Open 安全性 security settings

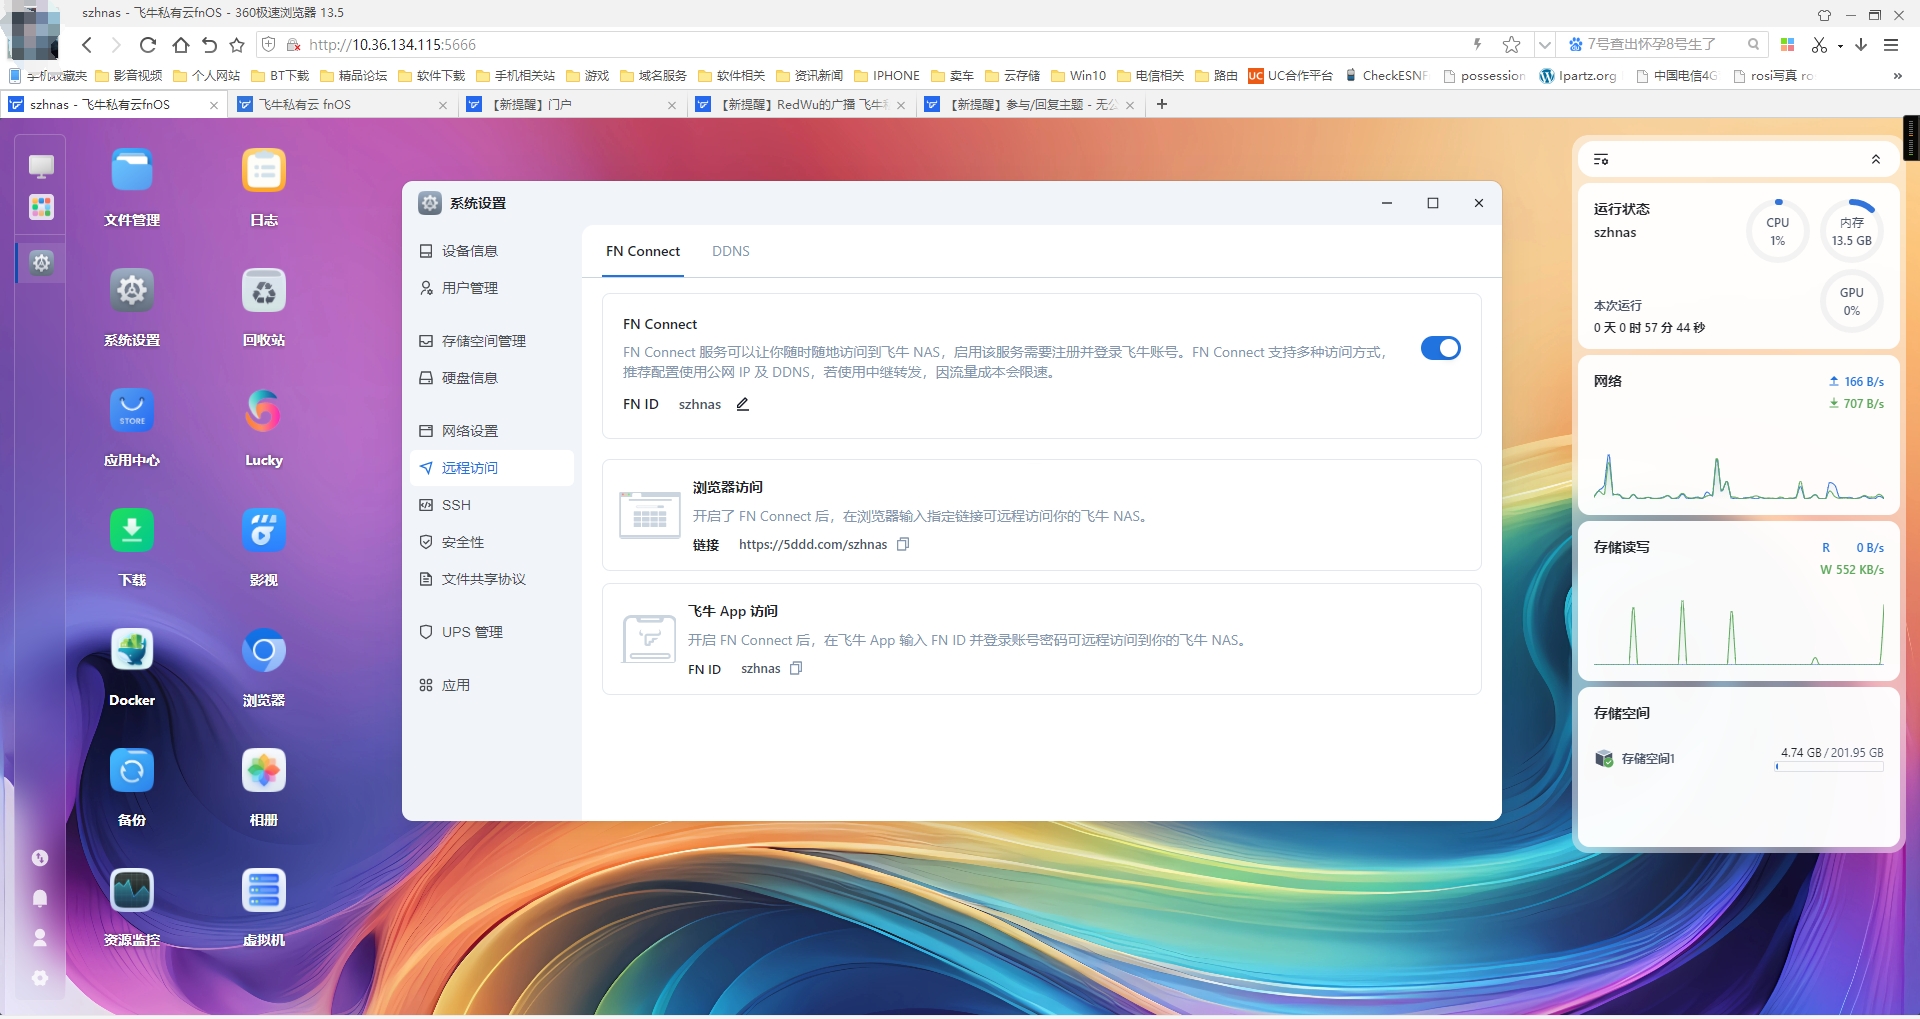(492, 542)
